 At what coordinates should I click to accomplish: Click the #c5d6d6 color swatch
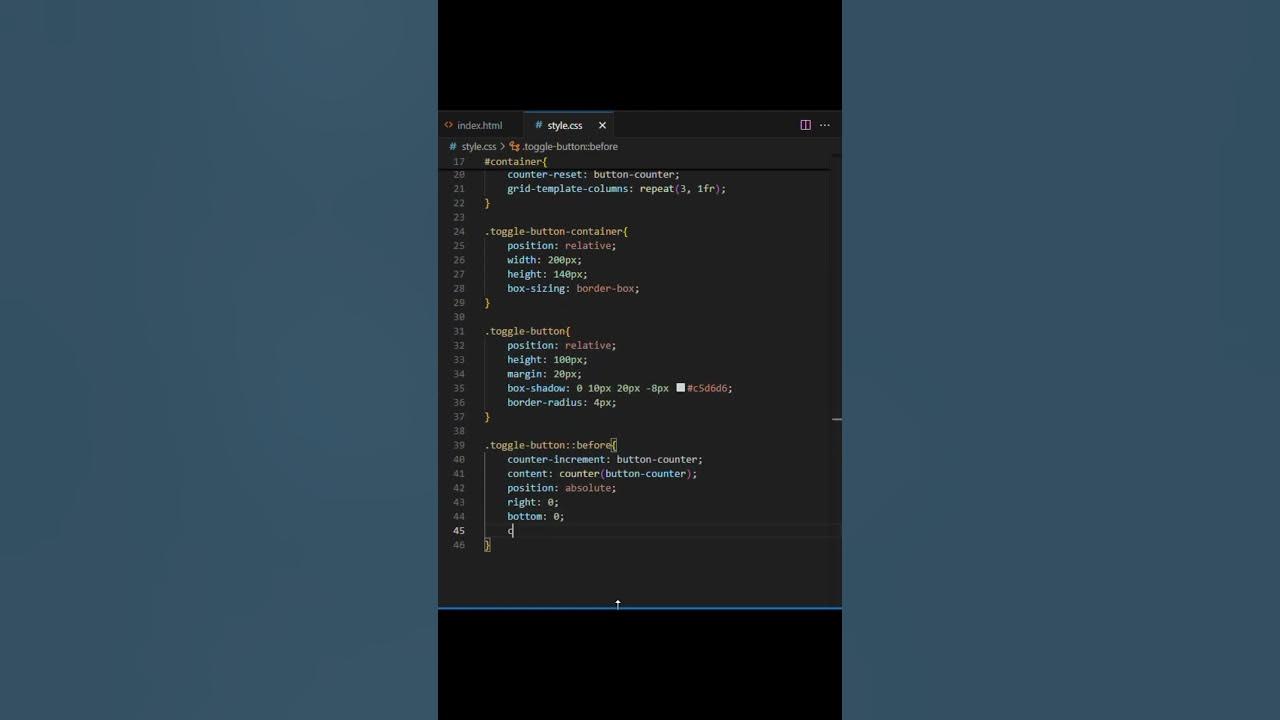point(681,387)
